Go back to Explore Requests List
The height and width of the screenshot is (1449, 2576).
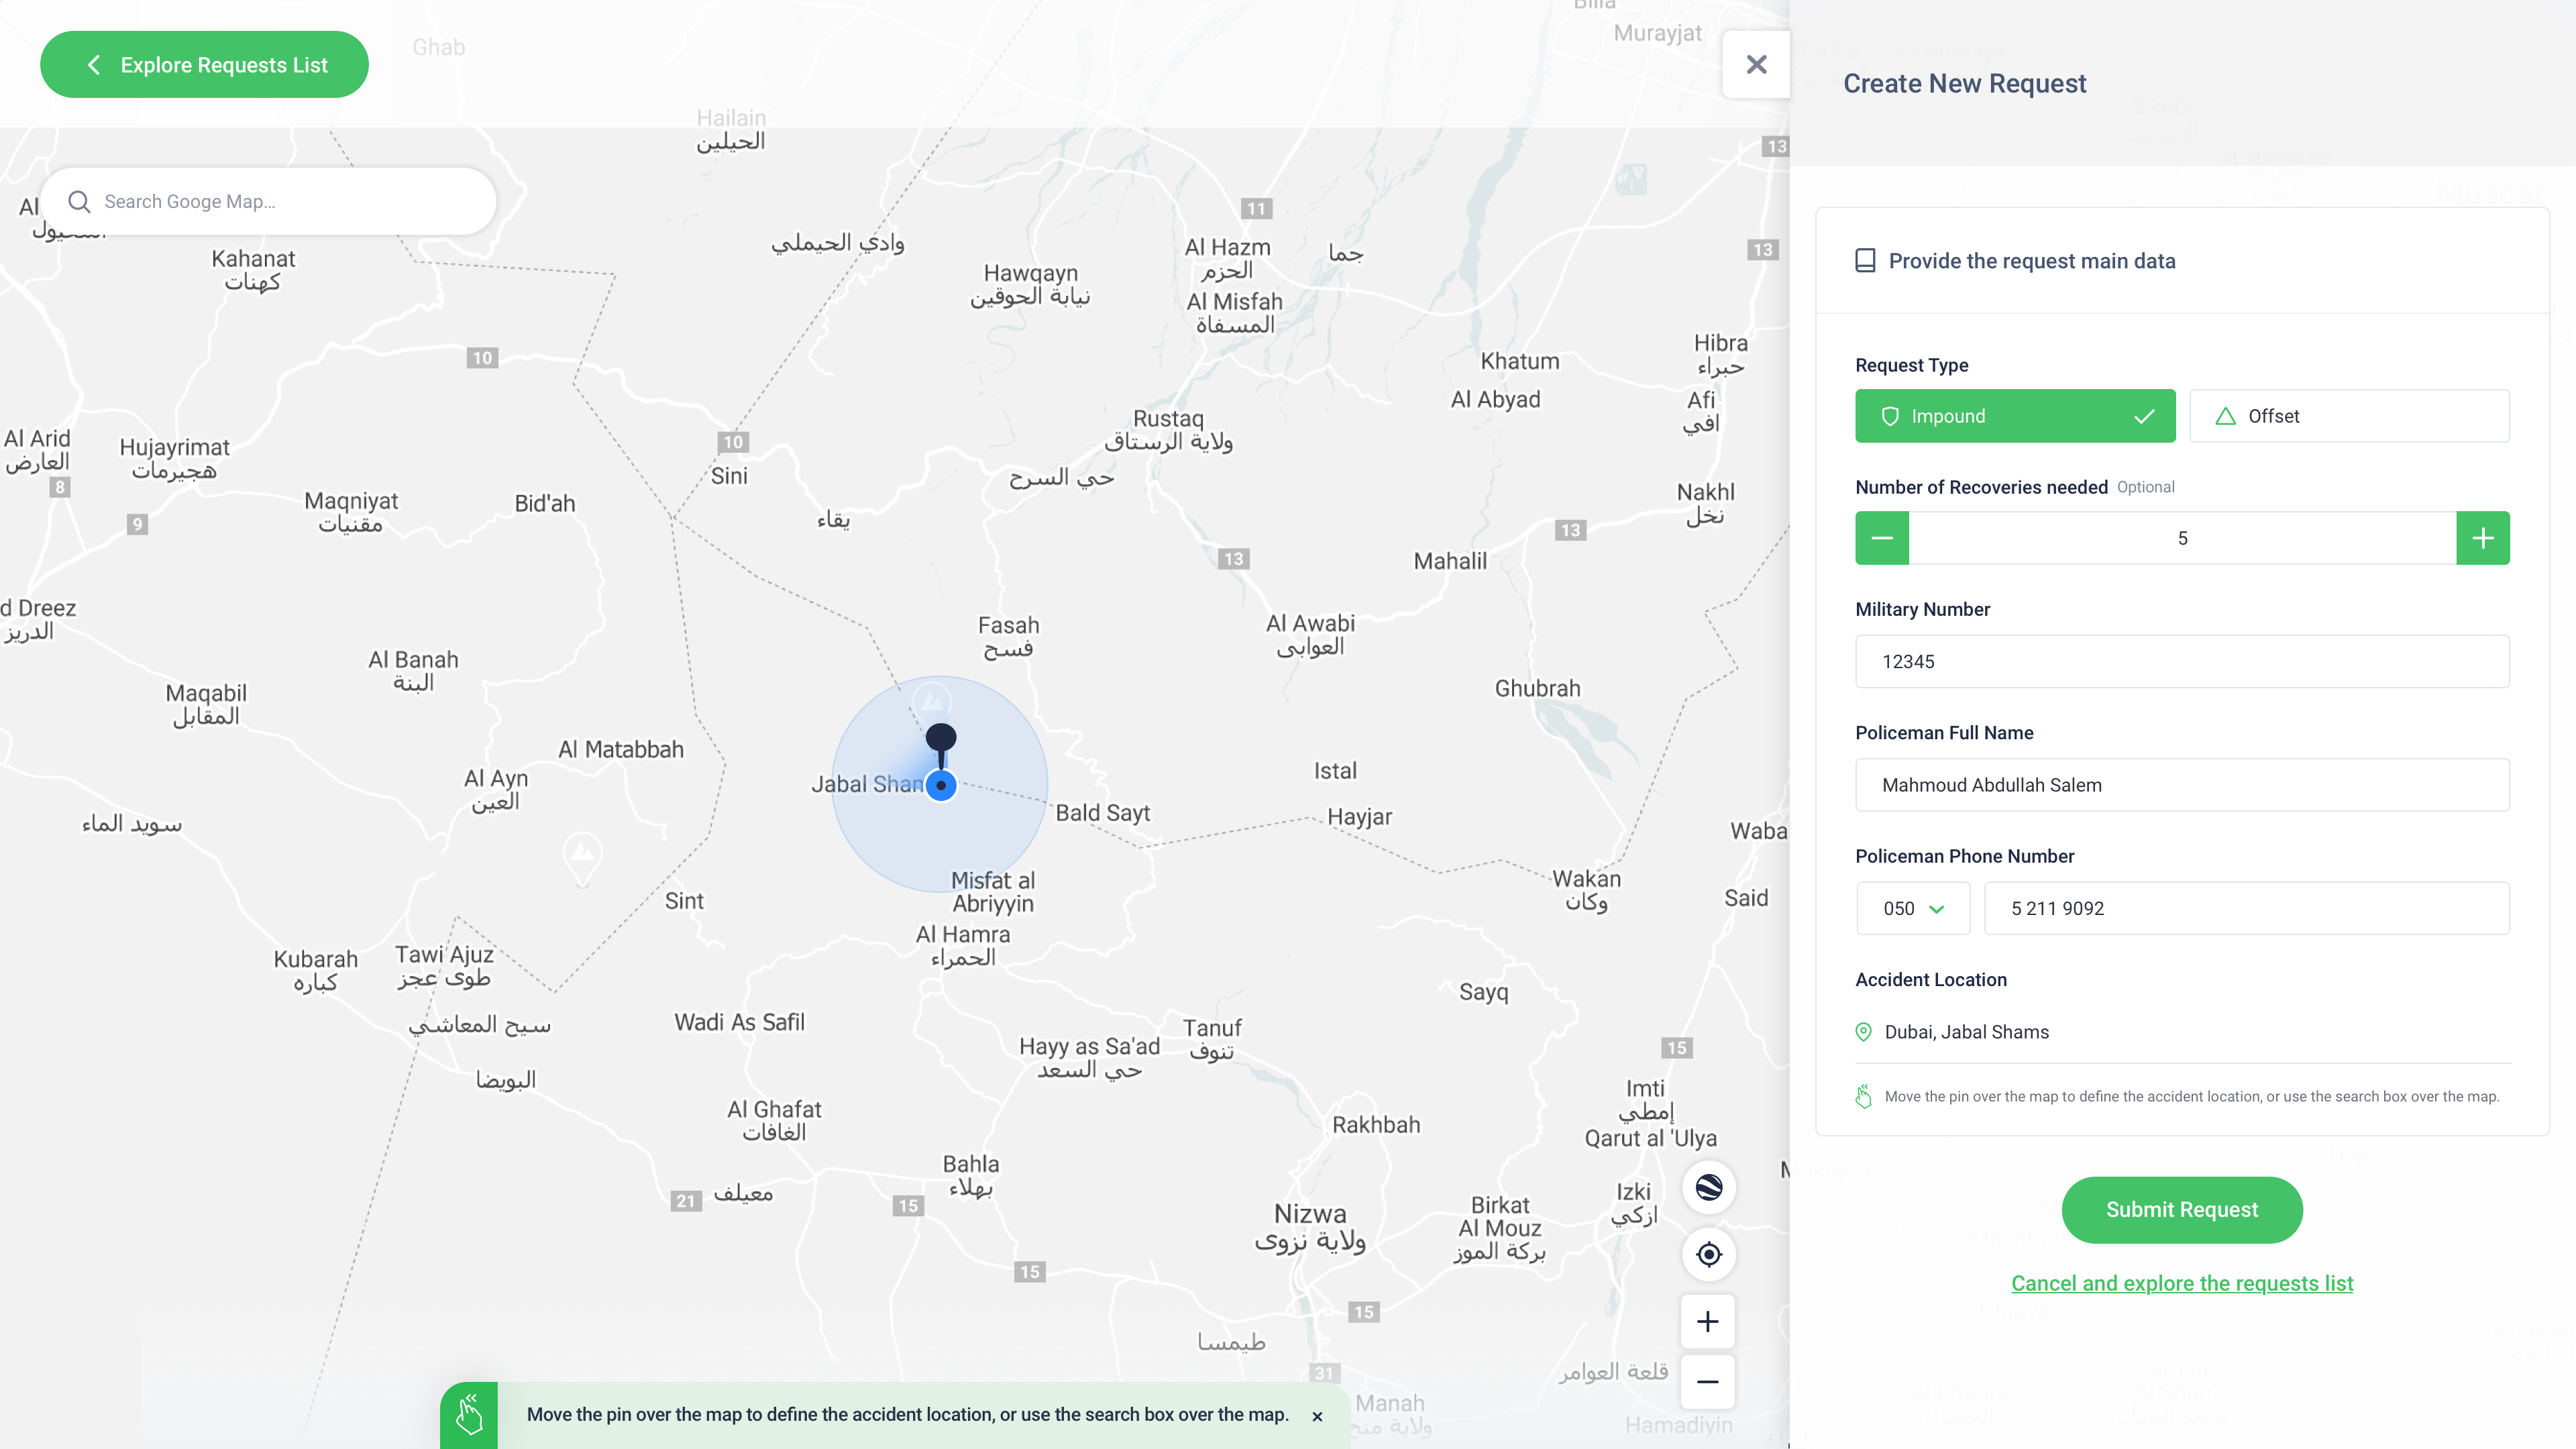pyautogui.click(x=204, y=65)
